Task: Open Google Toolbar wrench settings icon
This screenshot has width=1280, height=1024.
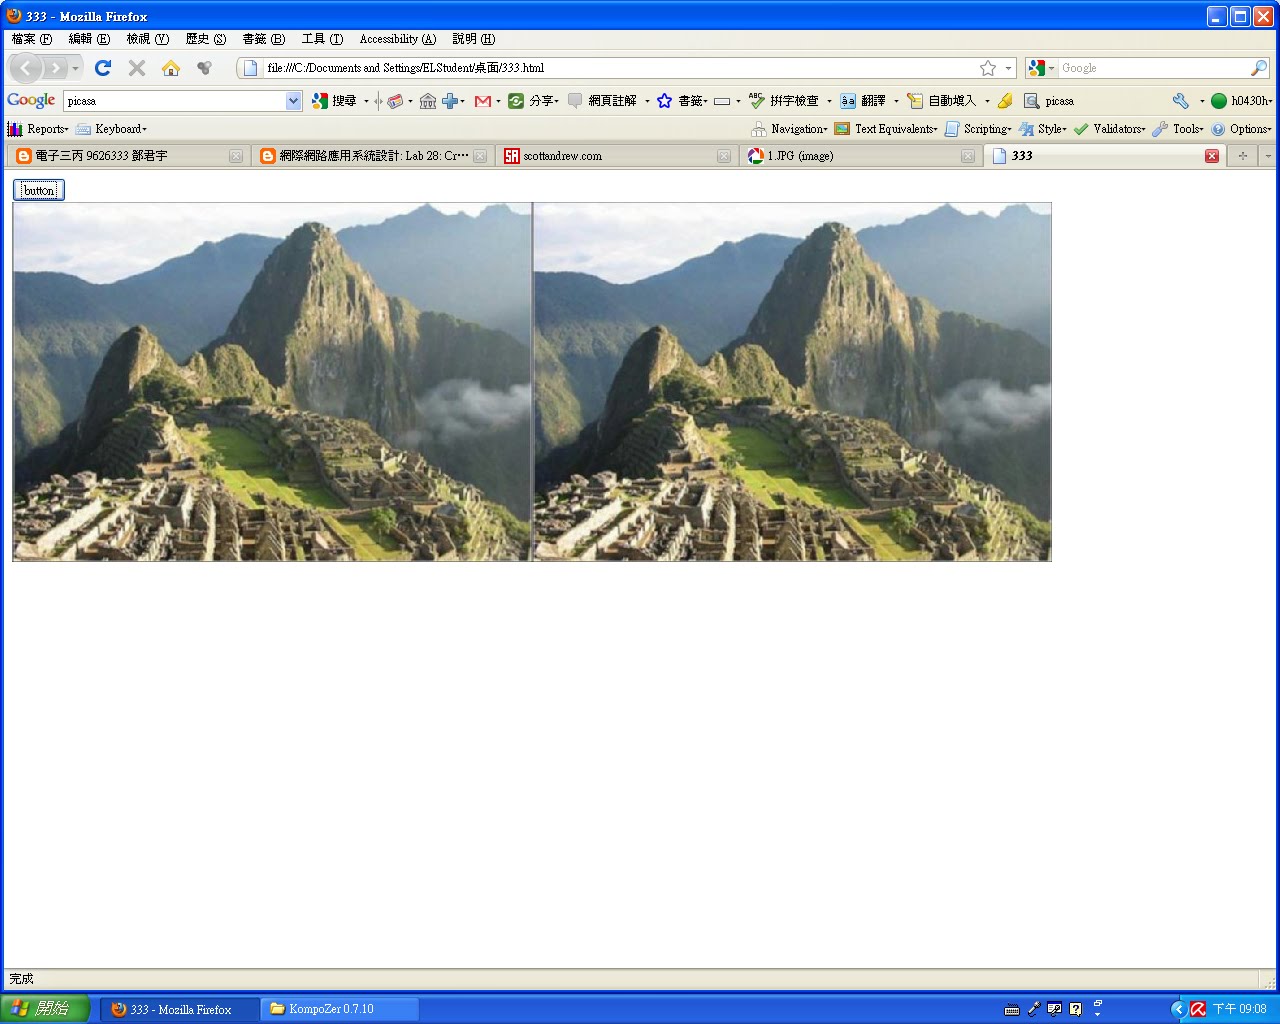Action: pos(1181,101)
